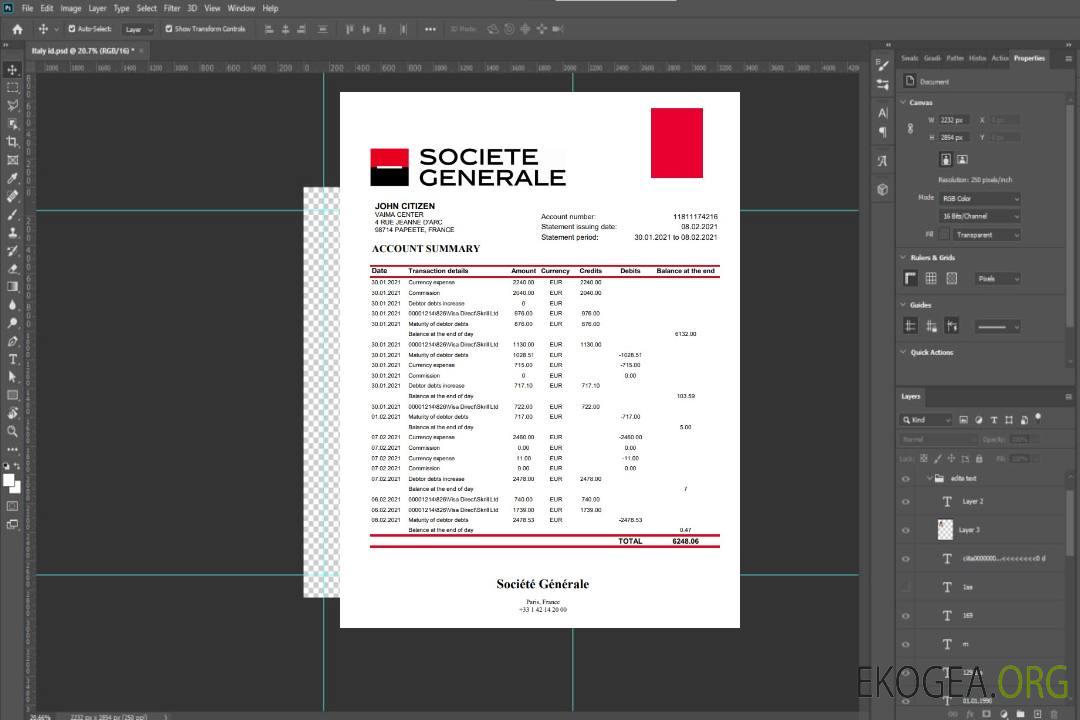The image size is (1080, 720).
Task: Select the Brush tool
Action: pyautogui.click(x=12, y=214)
